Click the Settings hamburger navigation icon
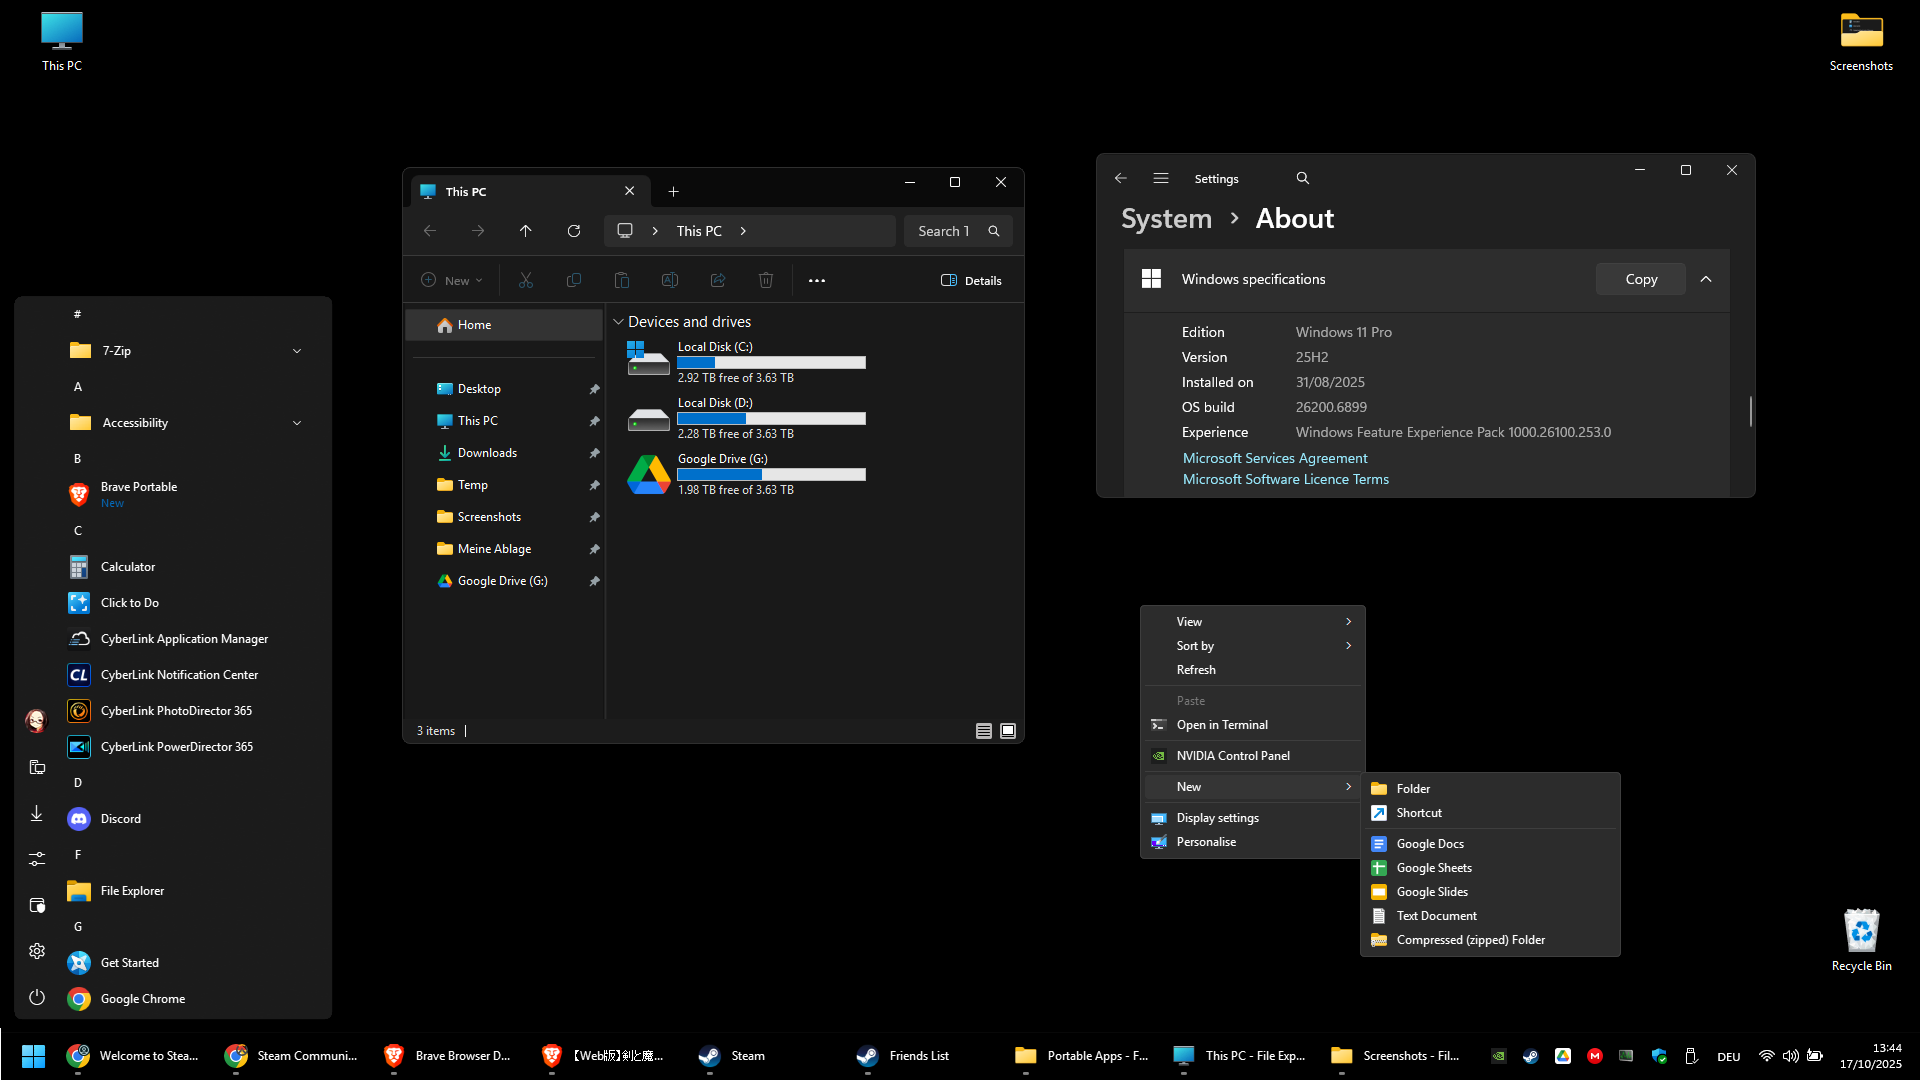The width and height of the screenshot is (1920, 1080). pos(1161,178)
